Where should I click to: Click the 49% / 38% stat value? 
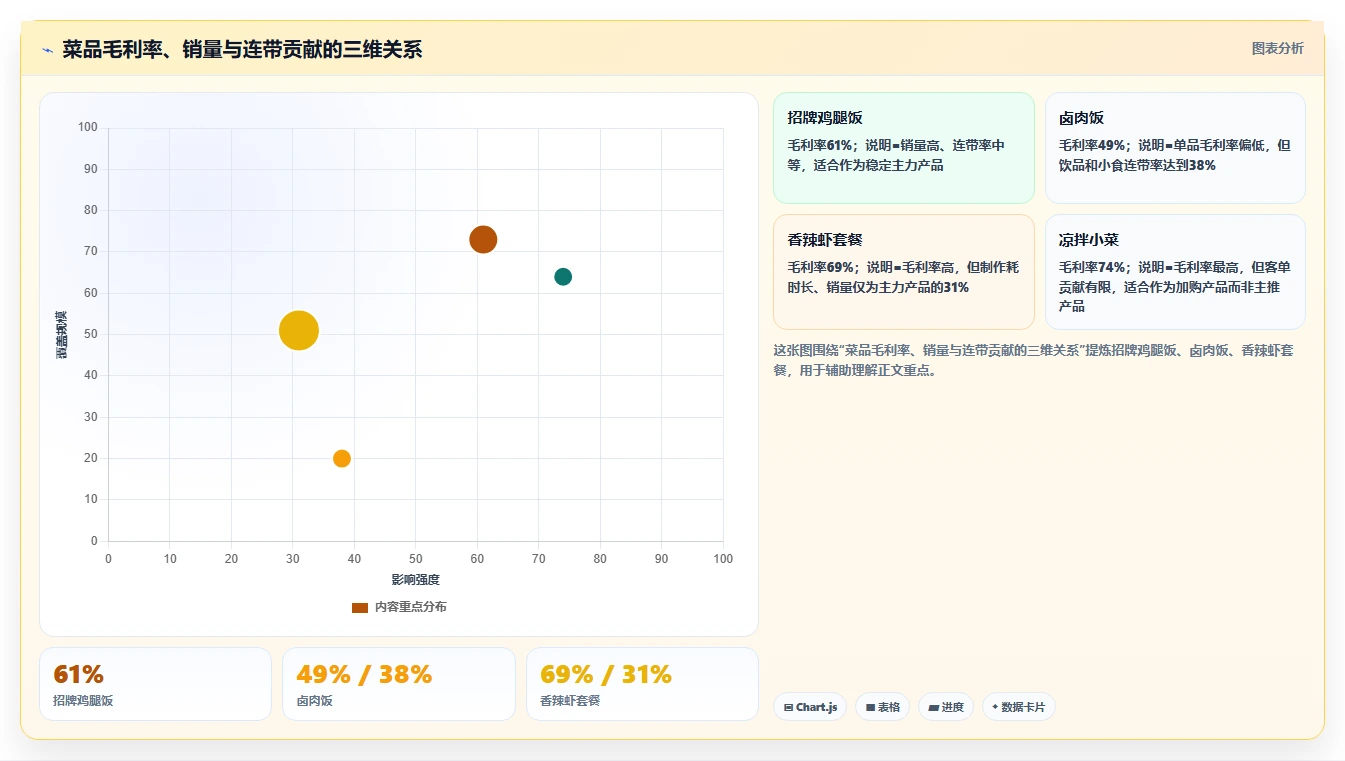click(365, 675)
